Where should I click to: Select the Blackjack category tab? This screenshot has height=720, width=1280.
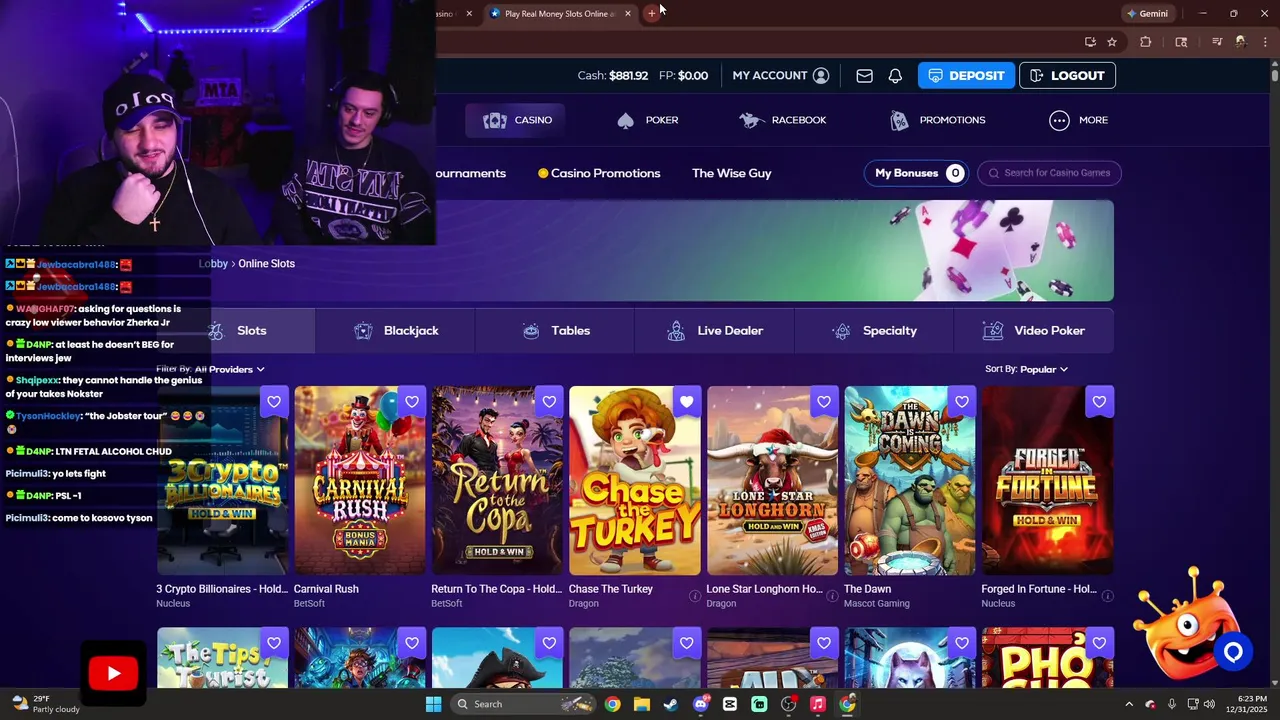(x=395, y=331)
